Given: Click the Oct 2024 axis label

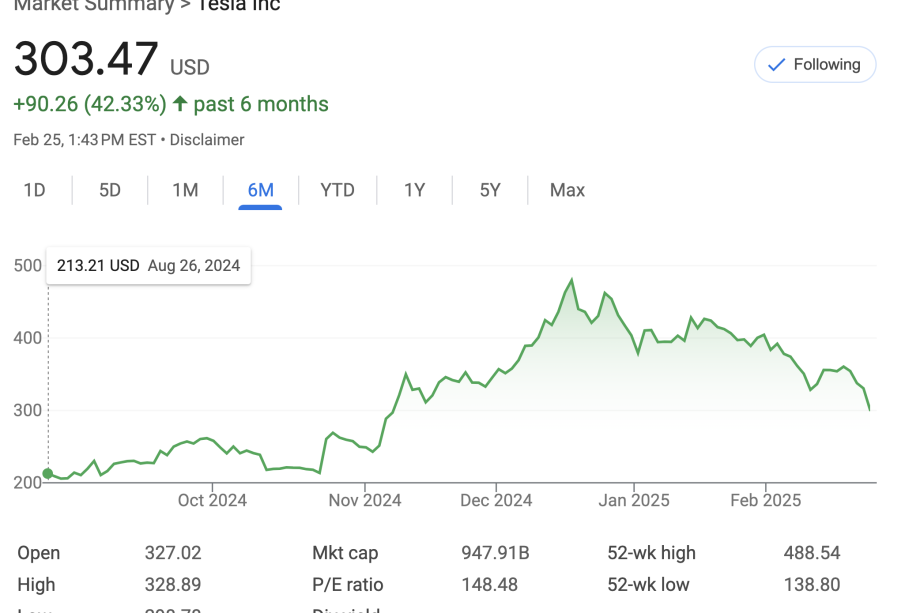Looking at the screenshot, I should point(212,500).
